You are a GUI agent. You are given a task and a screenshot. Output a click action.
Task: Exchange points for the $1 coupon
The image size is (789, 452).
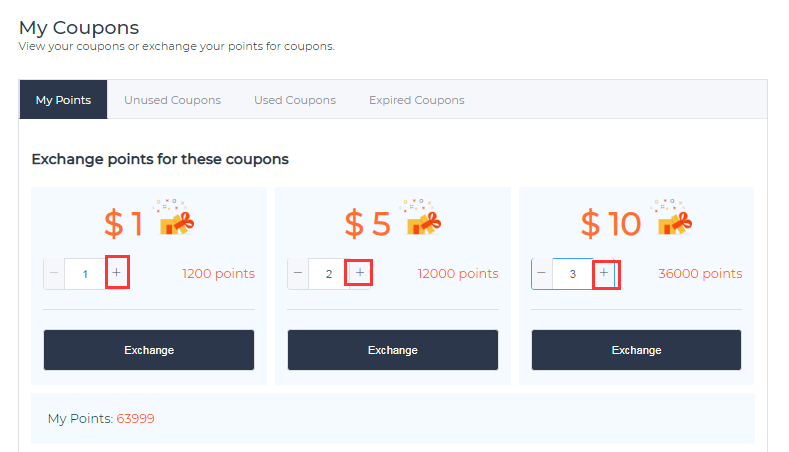149,350
